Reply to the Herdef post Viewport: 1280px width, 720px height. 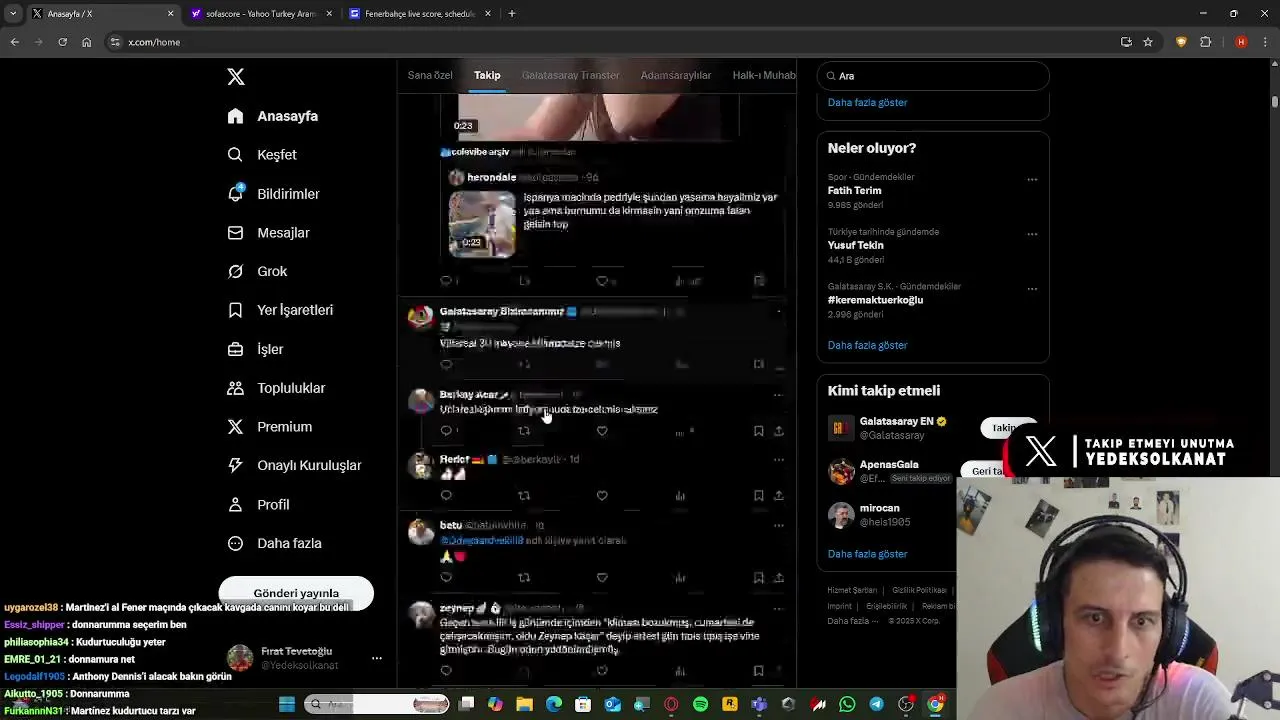coord(446,495)
